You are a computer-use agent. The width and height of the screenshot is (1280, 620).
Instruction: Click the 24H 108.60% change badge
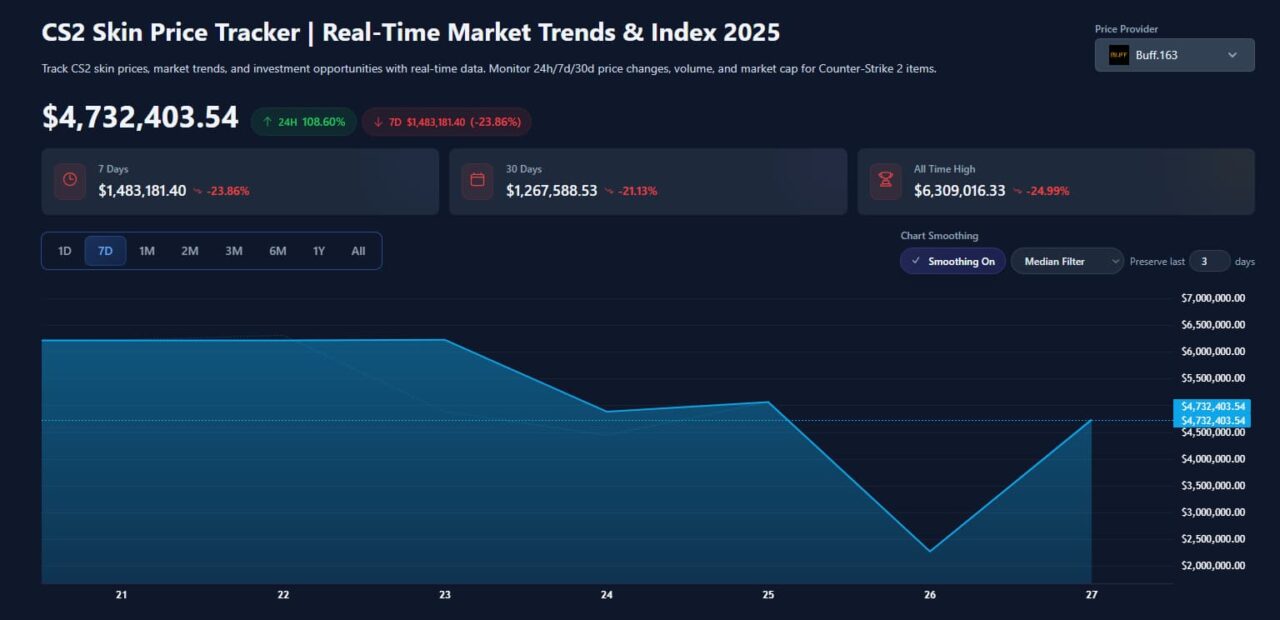(303, 122)
